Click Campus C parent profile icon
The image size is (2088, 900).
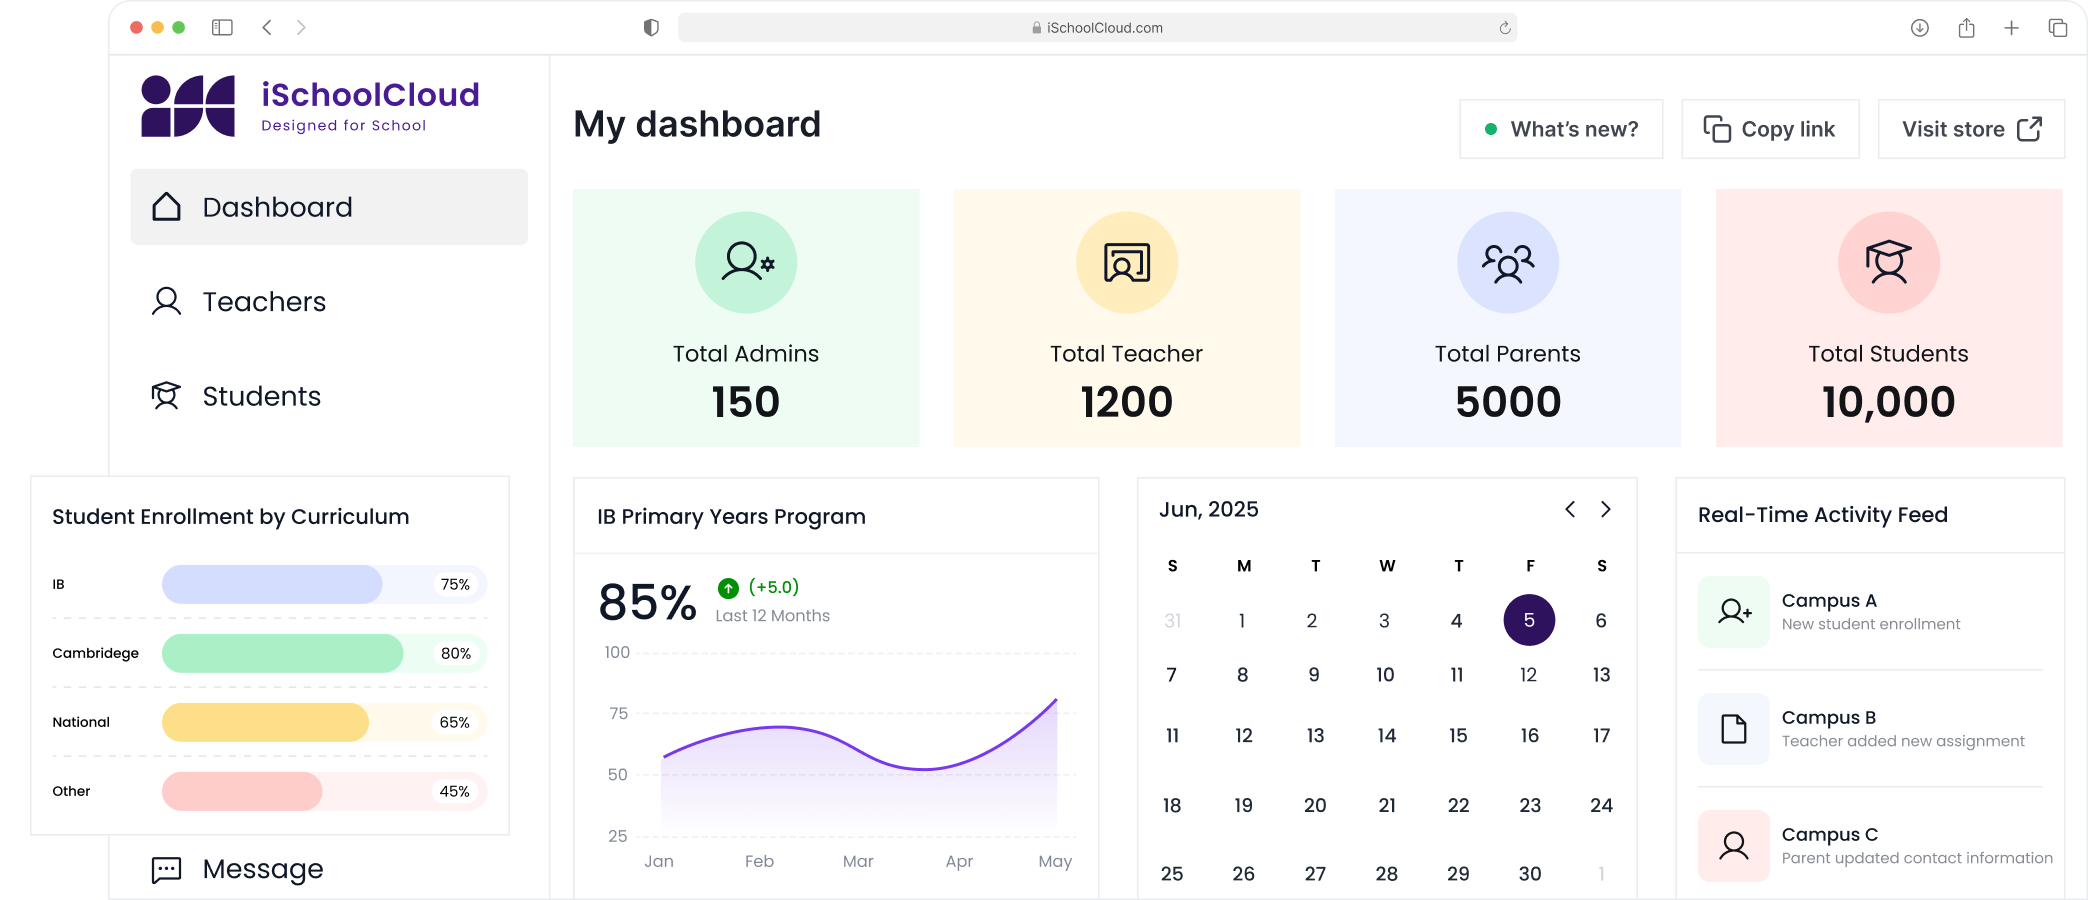click(1733, 846)
